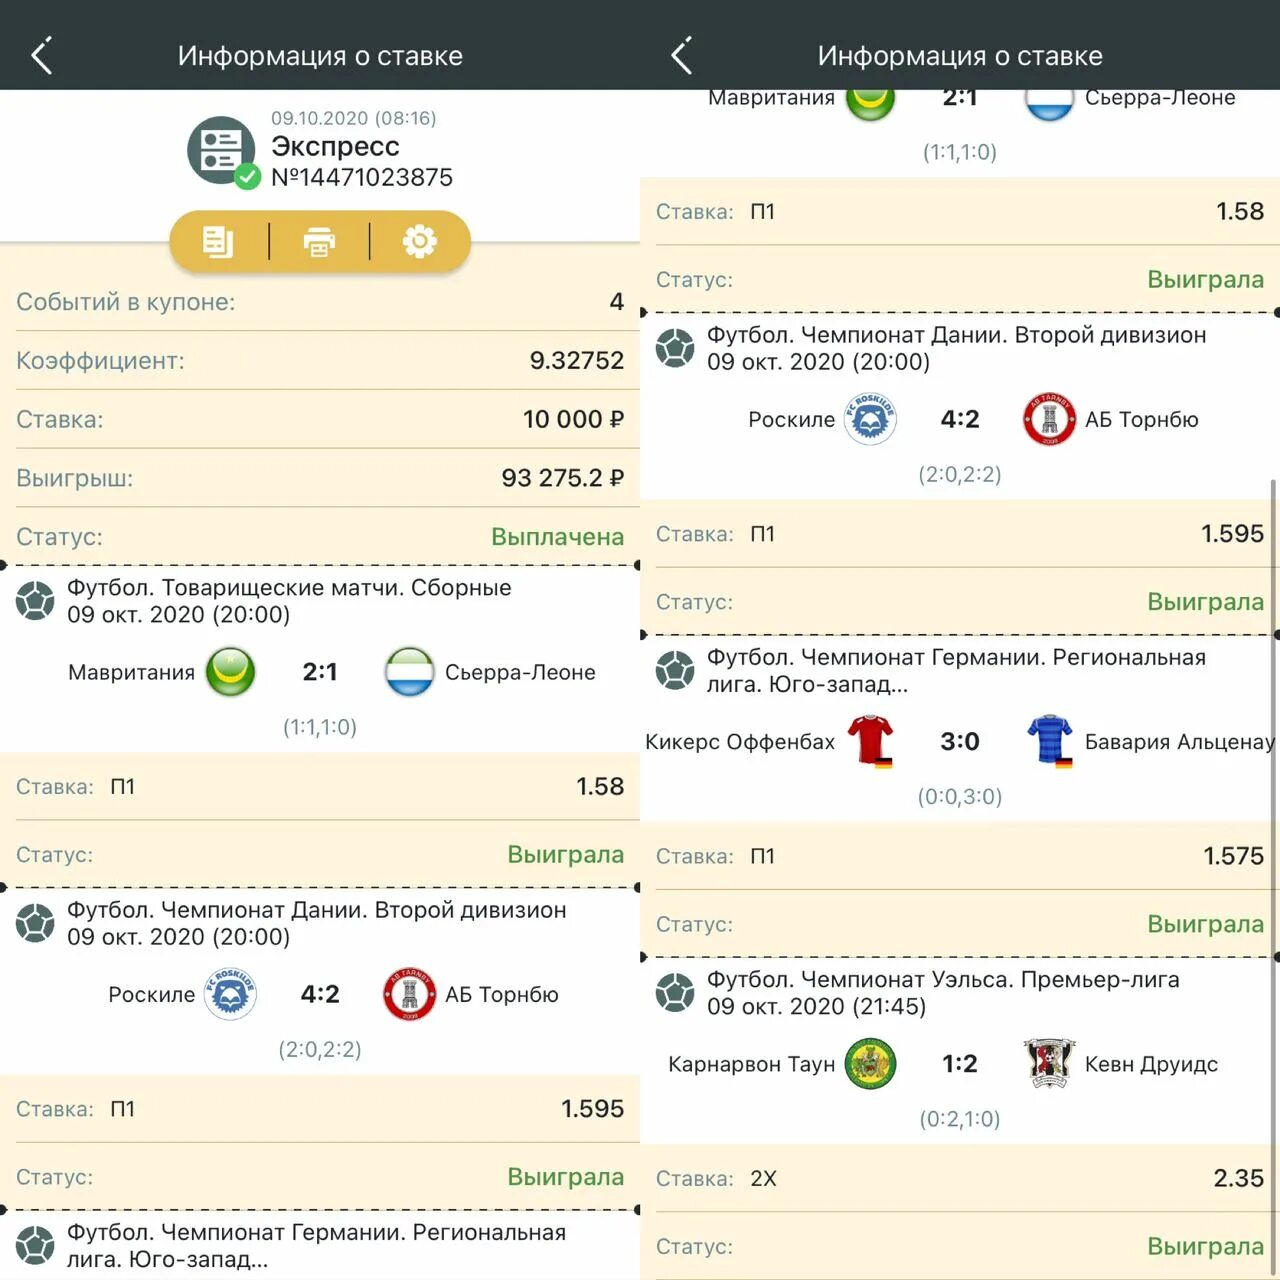The image size is (1280, 1280).
Task: Open the coupon copy/list icon in the yellow toolbar
Action: coord(218,241)
